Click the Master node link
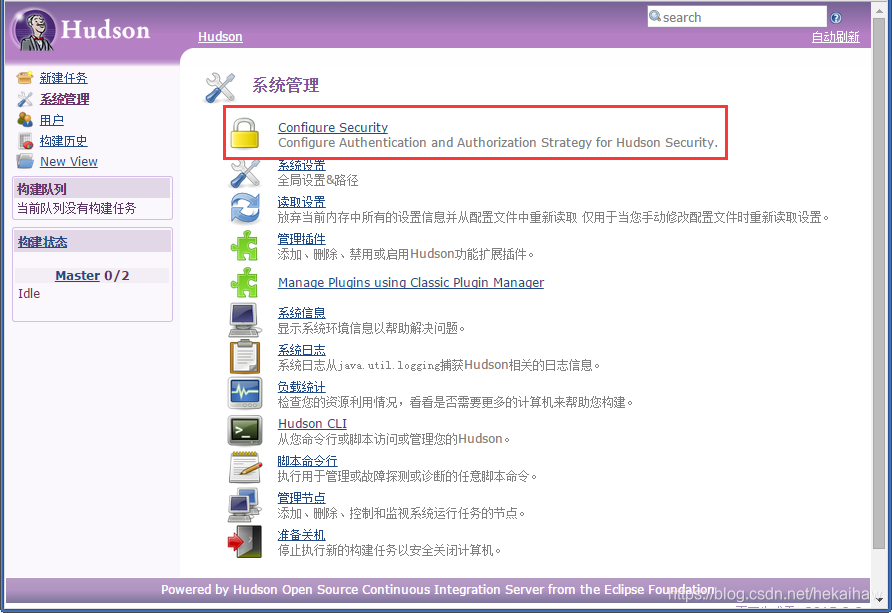This screenshot has width=892, height=613. point(77,276)
